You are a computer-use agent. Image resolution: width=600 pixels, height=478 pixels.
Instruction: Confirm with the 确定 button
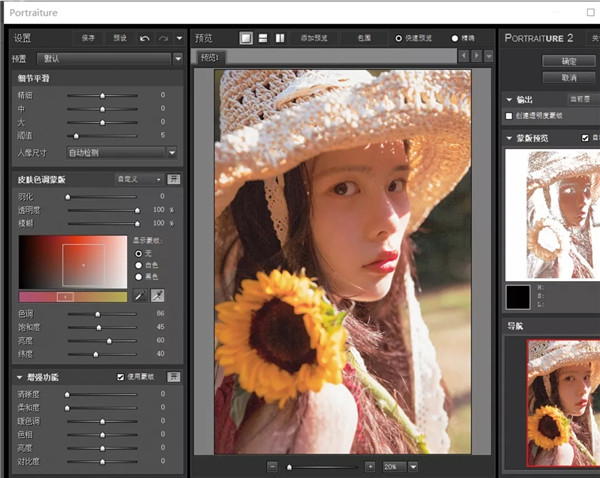[569, 61]
